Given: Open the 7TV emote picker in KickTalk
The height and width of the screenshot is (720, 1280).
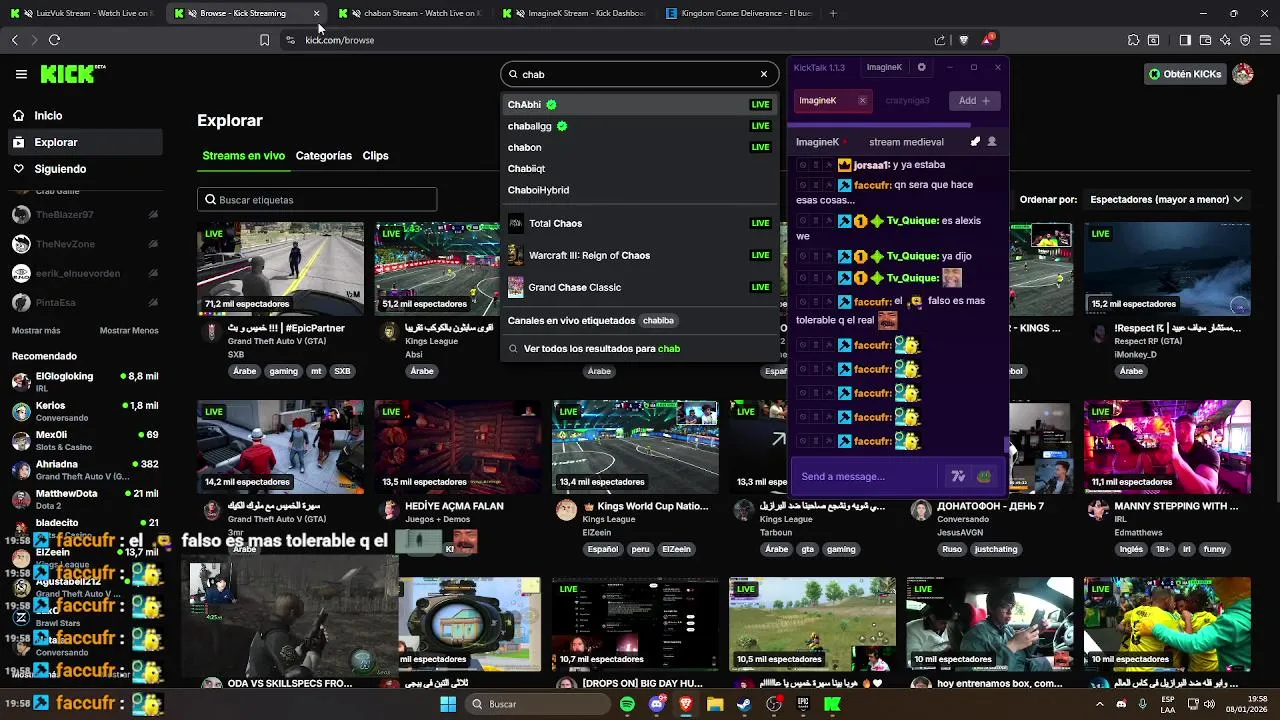Looking at the screenshot, I should [x=958, y=477].
